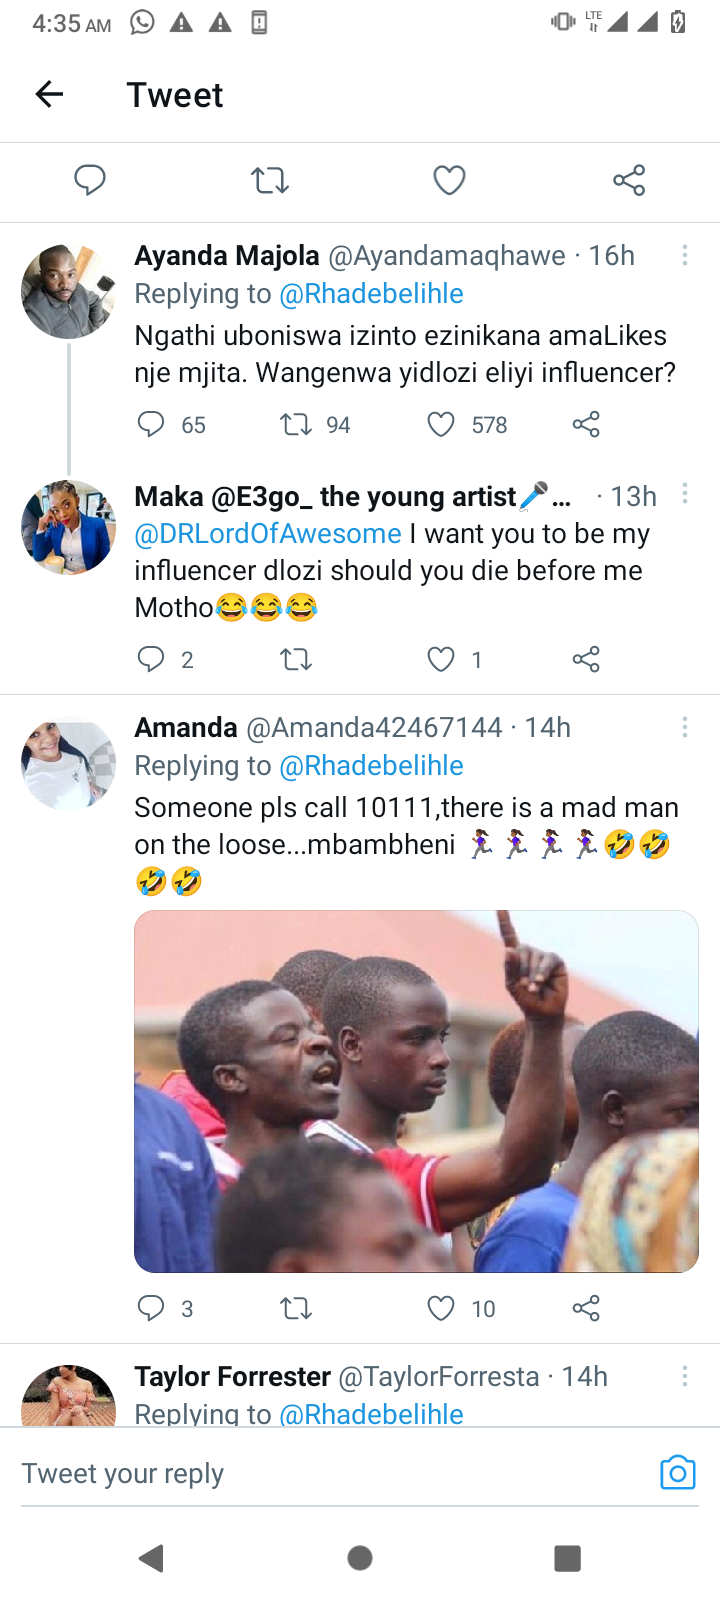Open the @DRLordOfAwesome mention link
720x1600 pixels.
(268, 534)
